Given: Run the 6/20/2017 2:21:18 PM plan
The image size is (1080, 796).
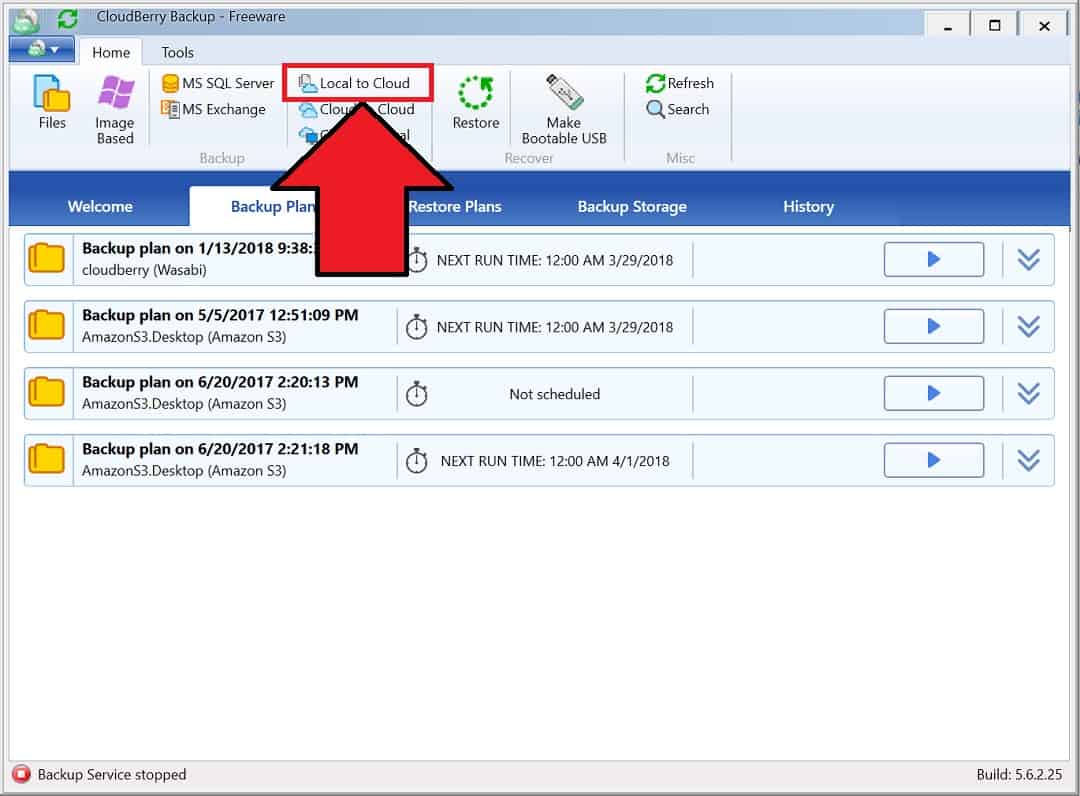Looking at the screenshot, I should coord(933,460).
